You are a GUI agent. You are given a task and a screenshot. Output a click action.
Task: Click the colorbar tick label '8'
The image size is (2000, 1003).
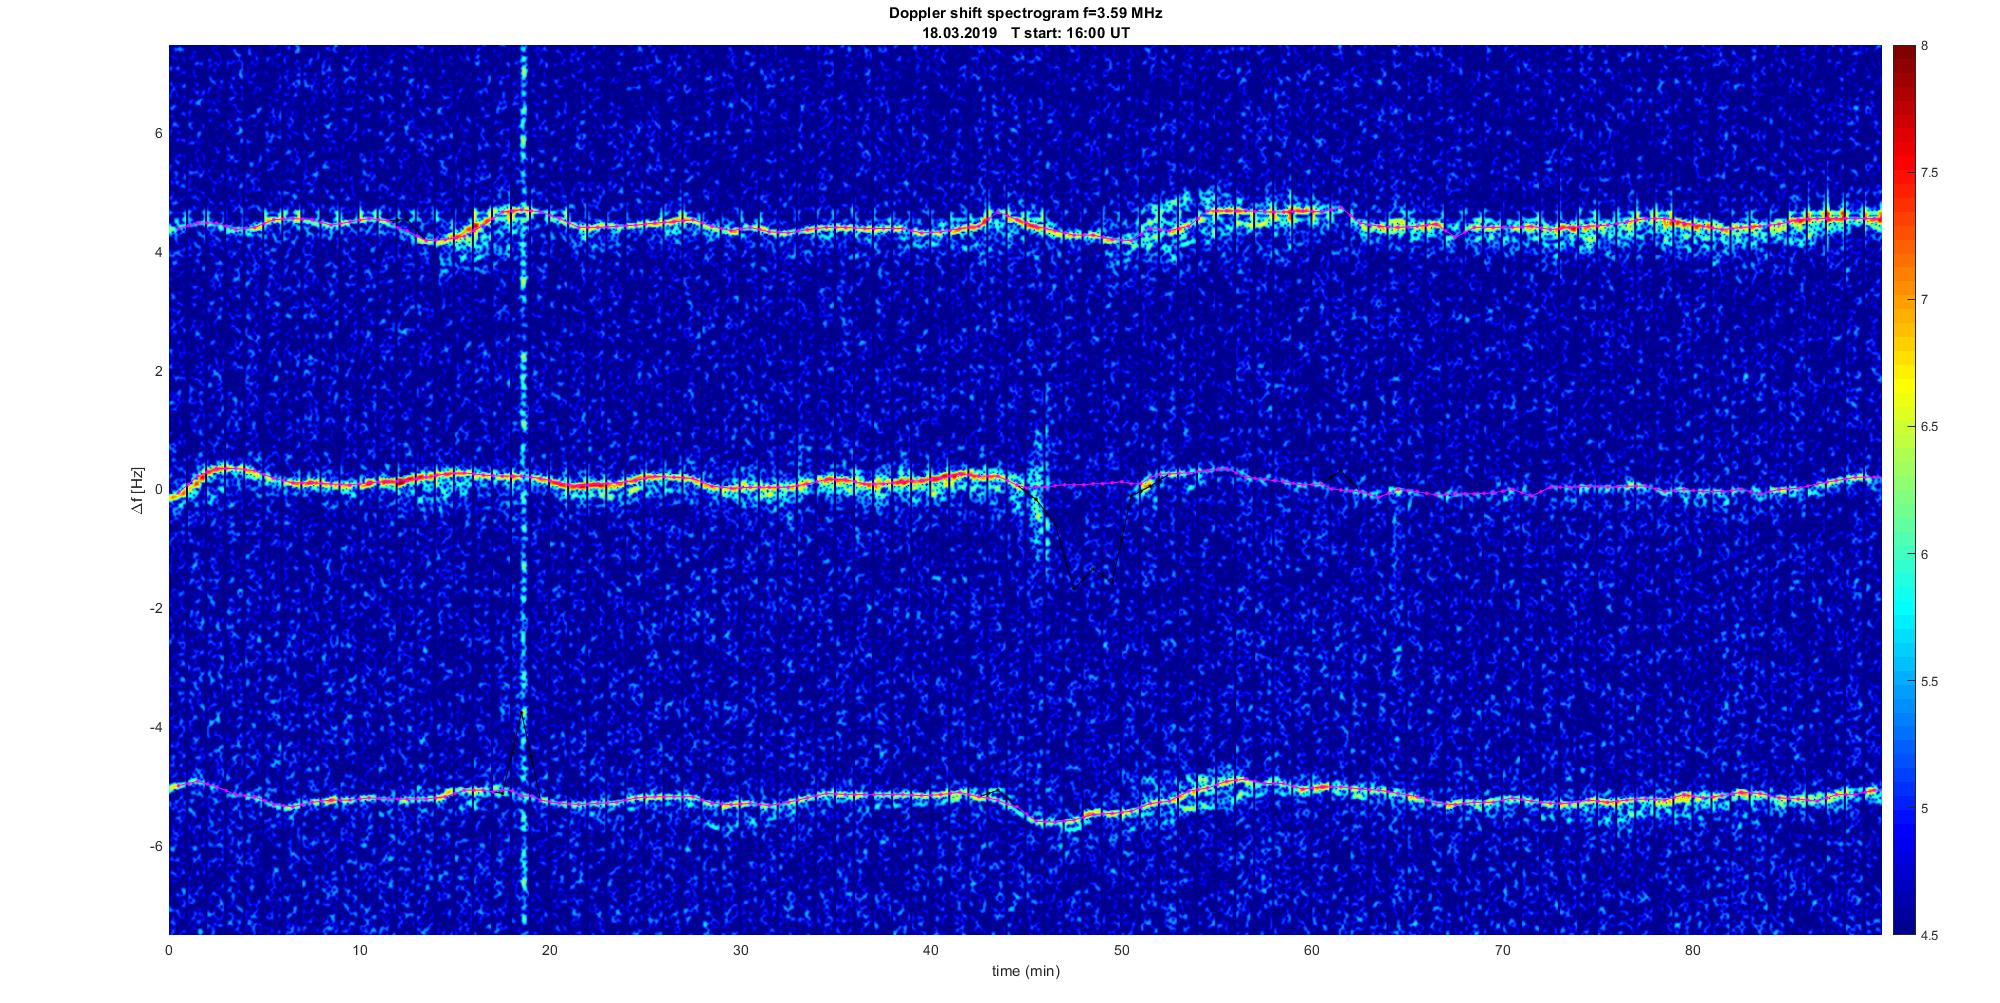[1924, 46]
